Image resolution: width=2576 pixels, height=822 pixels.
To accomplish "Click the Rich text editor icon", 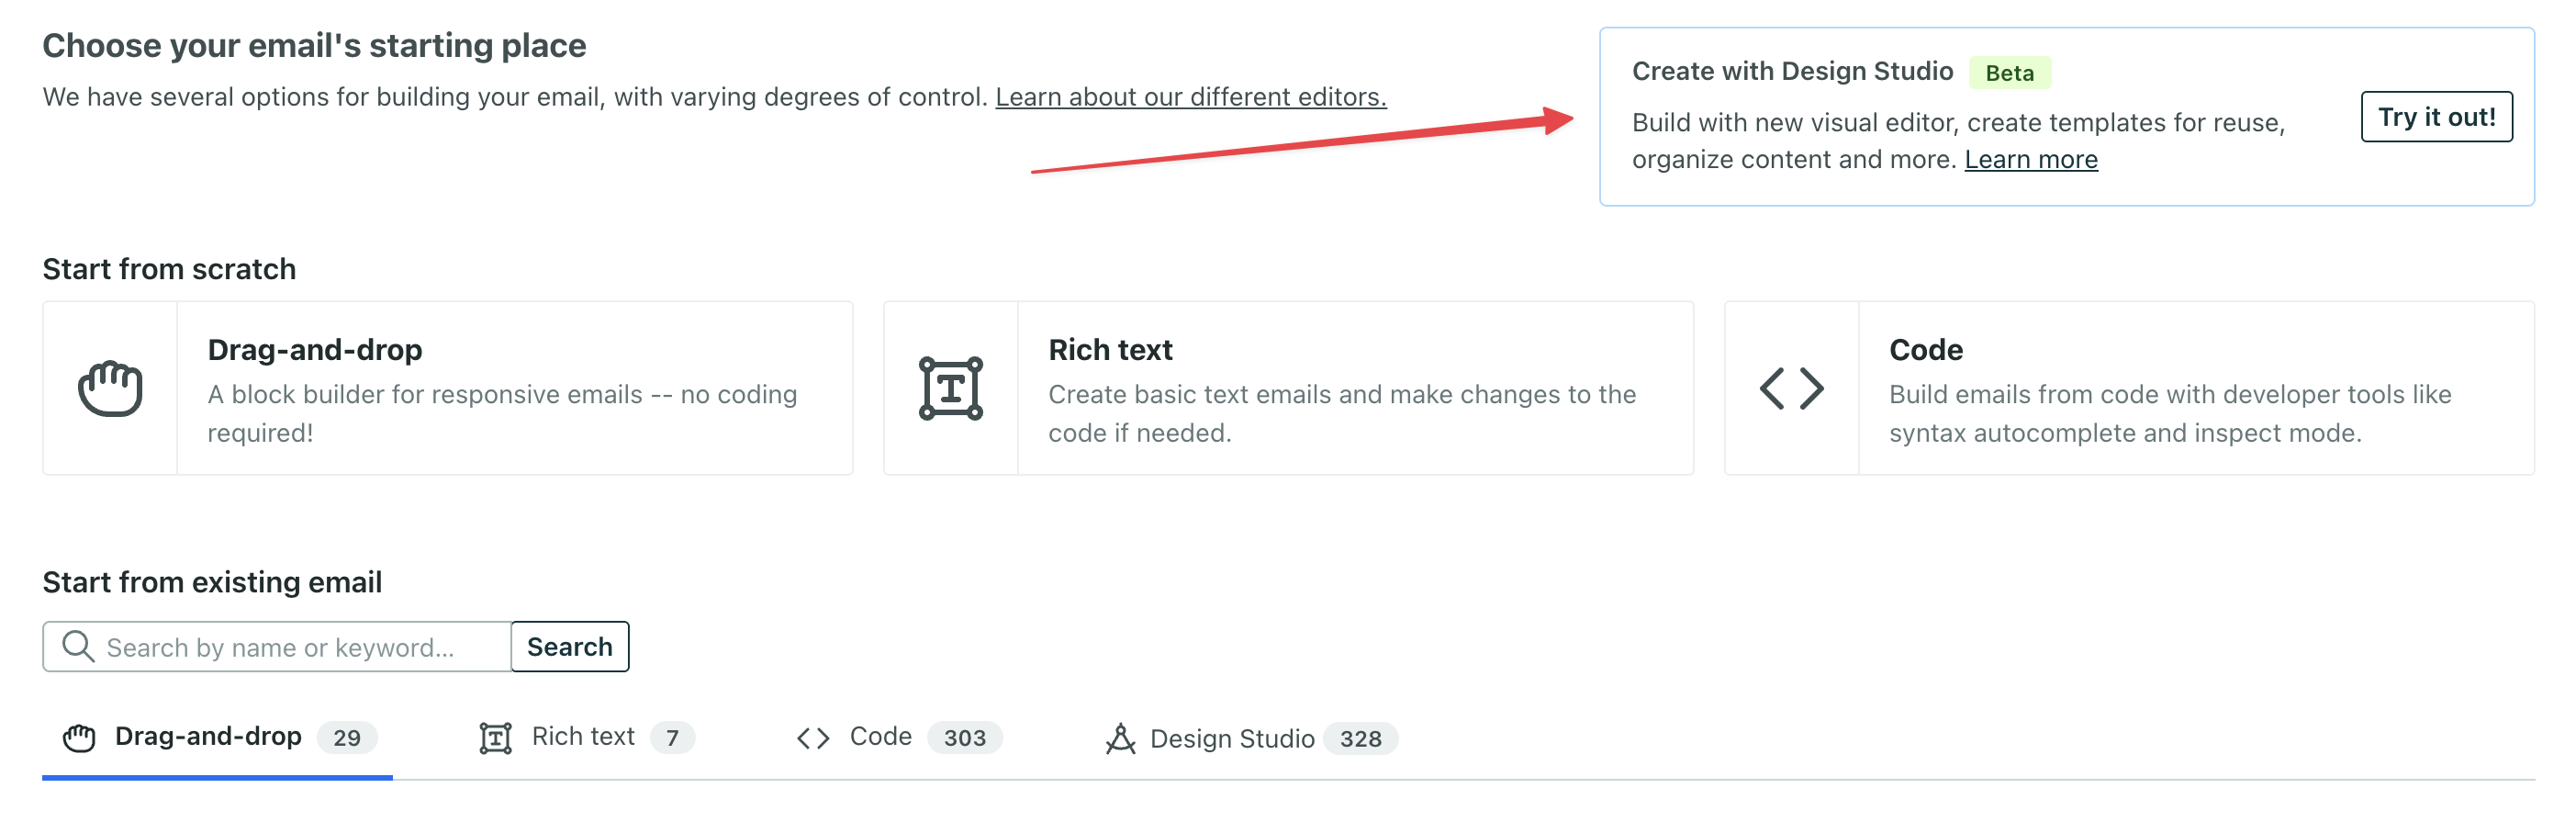I will 950,388.
